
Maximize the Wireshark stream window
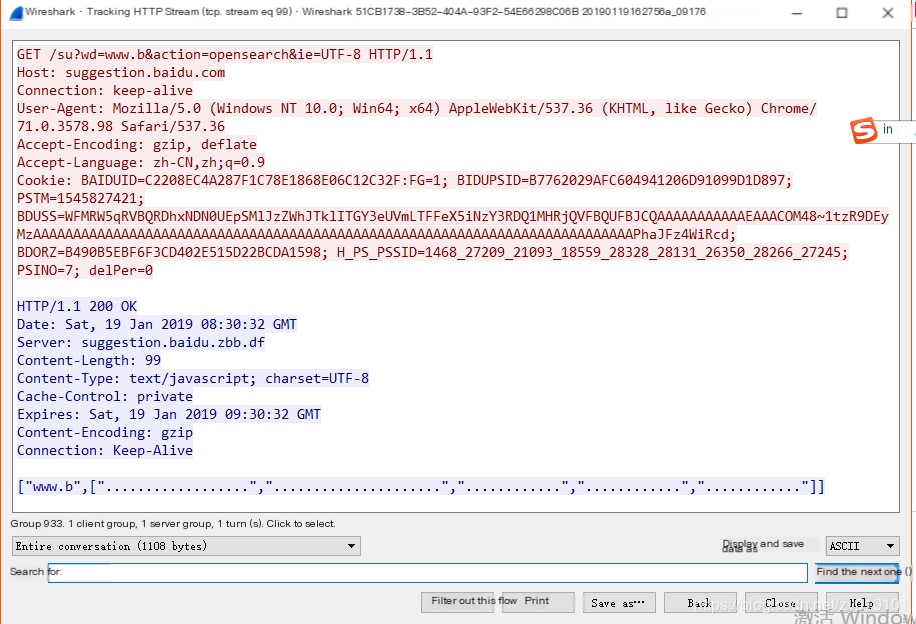coord(842,13)
